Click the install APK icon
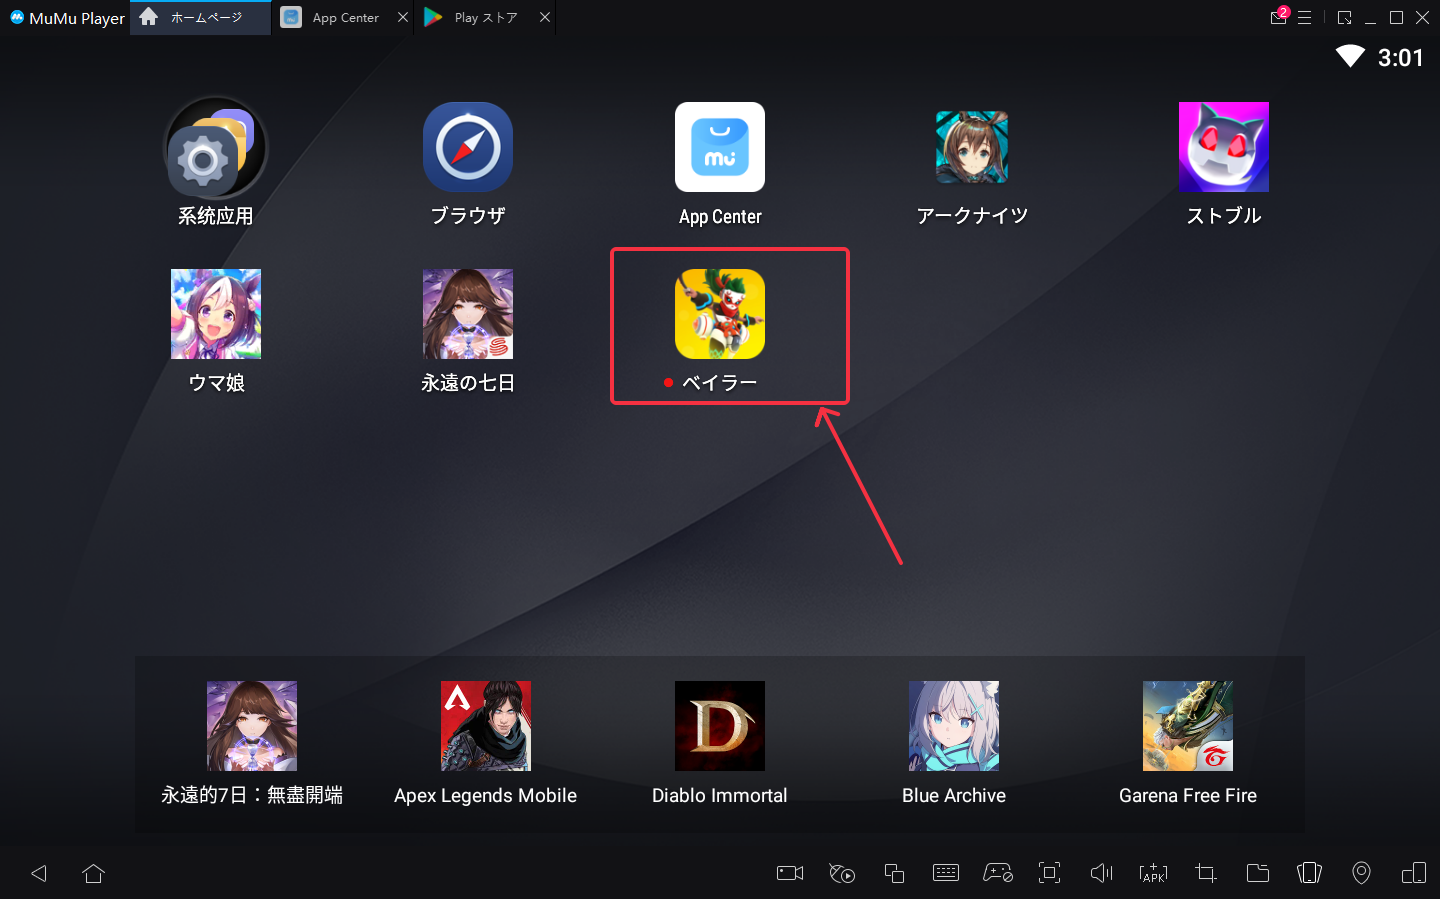This screenshot has height=899, width=1440. (x=1153, y=873)
